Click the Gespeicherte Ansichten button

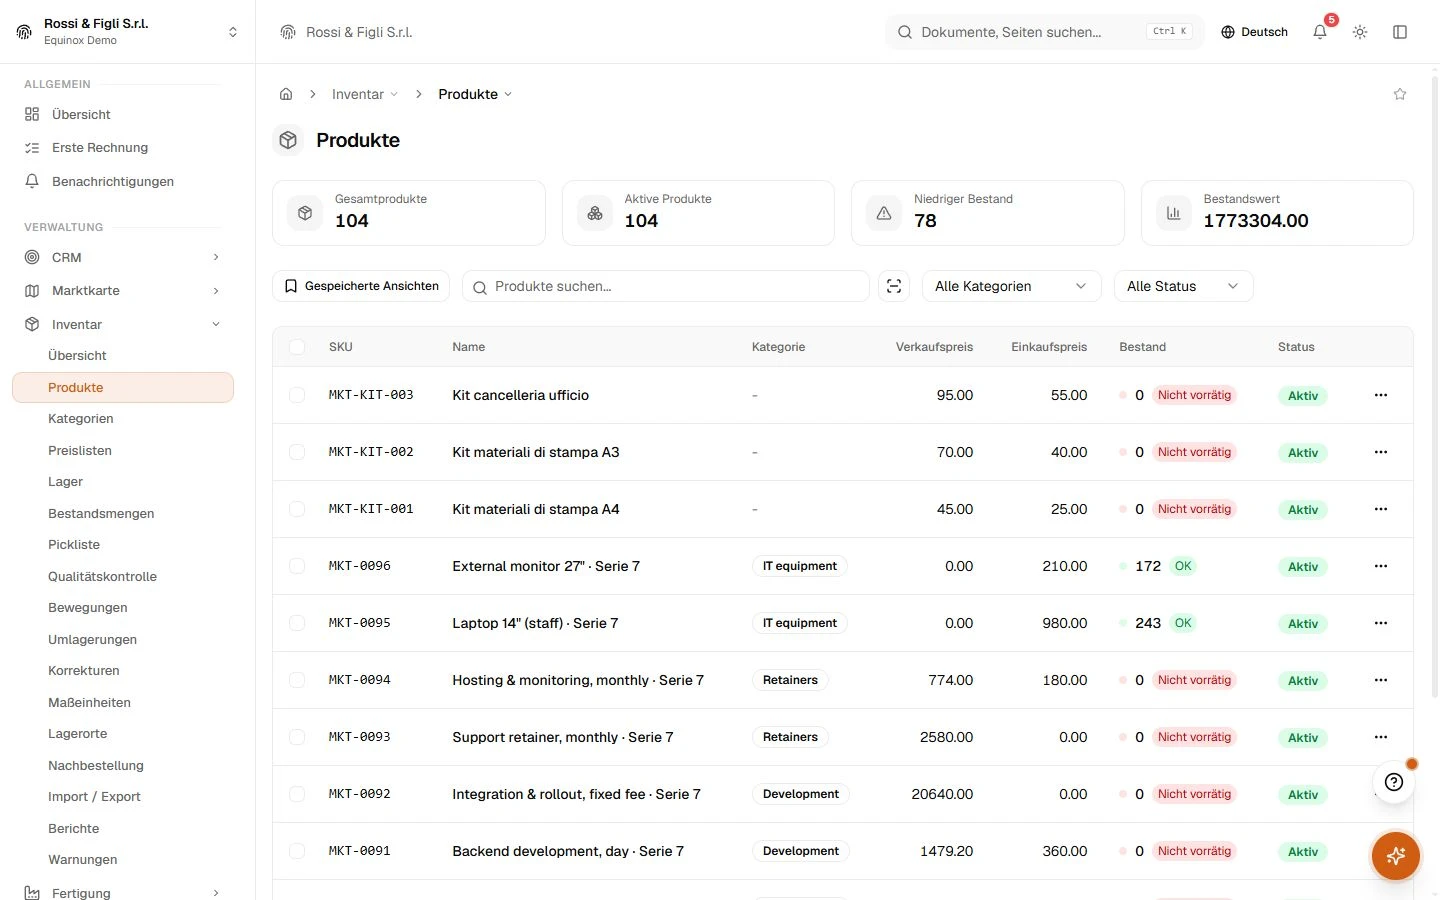[x=361, y=286]
